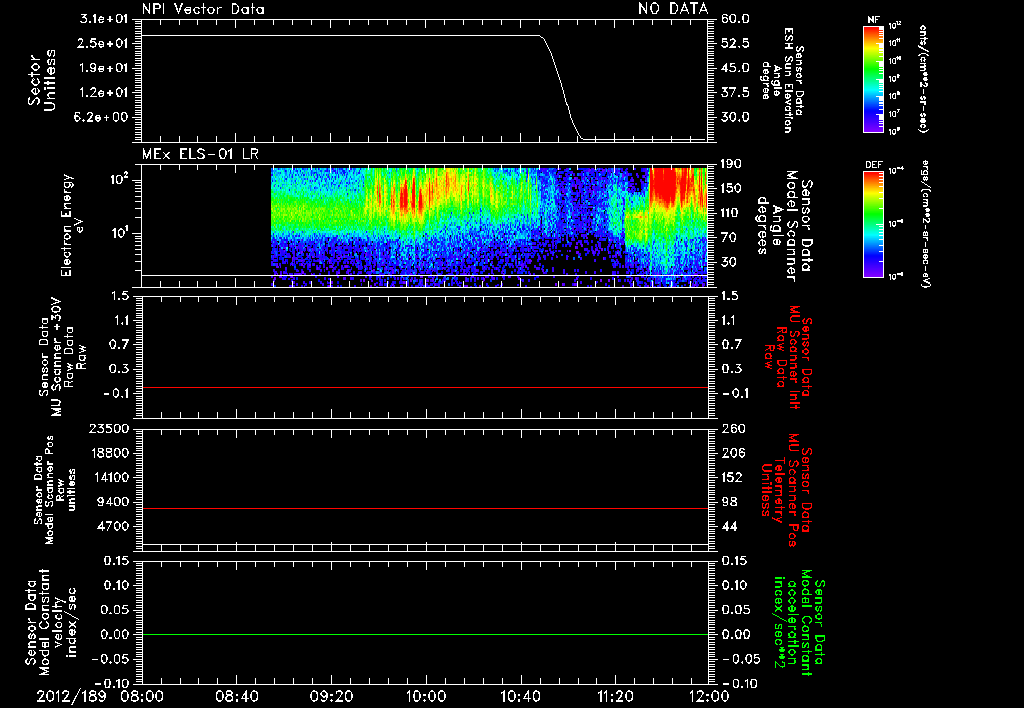Click the electron energy spectrogram plot
The height and width of the screenshot is (708, 1024).
(489, 226)
